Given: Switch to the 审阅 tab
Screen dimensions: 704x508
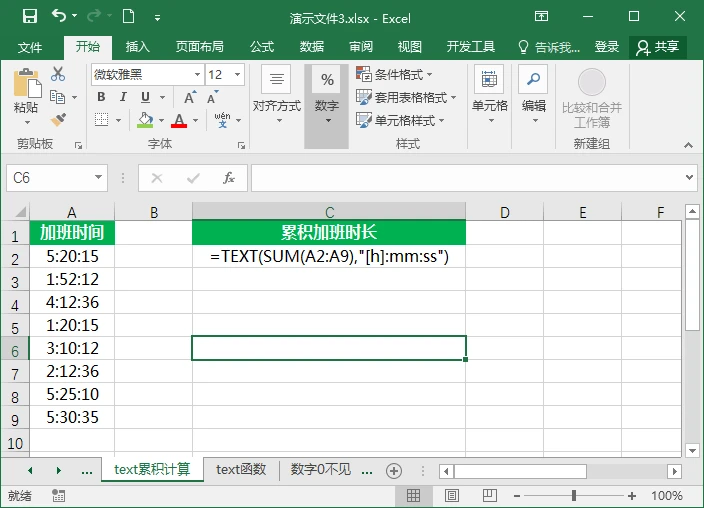Looking at the screenshot, I should pyautogui.click(x=361, y=47).
